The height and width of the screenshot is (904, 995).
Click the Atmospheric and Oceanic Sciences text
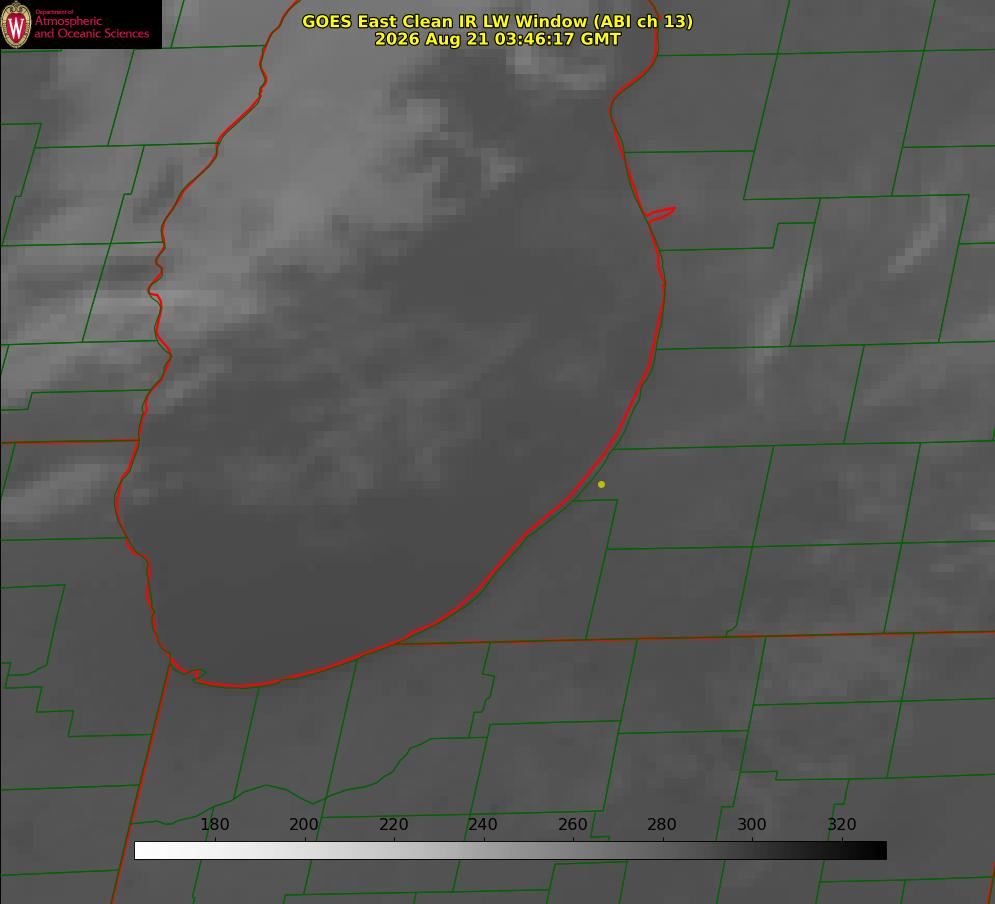pos(91,27)
